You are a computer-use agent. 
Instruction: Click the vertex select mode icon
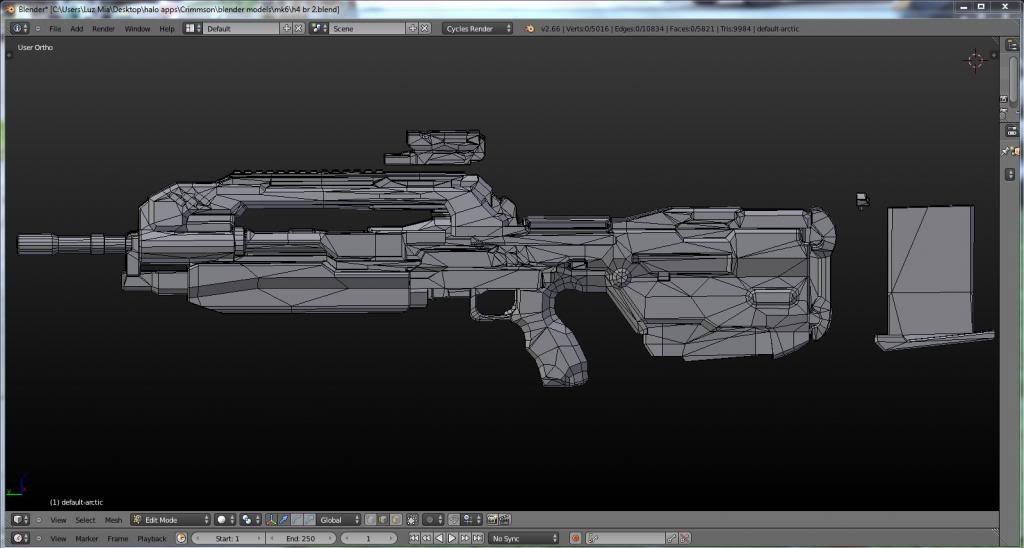[370, 520]
